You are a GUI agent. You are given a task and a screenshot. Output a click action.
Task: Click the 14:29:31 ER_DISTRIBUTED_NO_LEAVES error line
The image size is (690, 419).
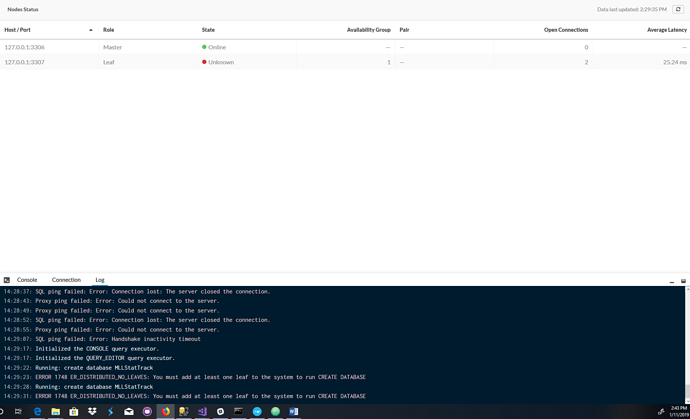(x=185, y=396)
